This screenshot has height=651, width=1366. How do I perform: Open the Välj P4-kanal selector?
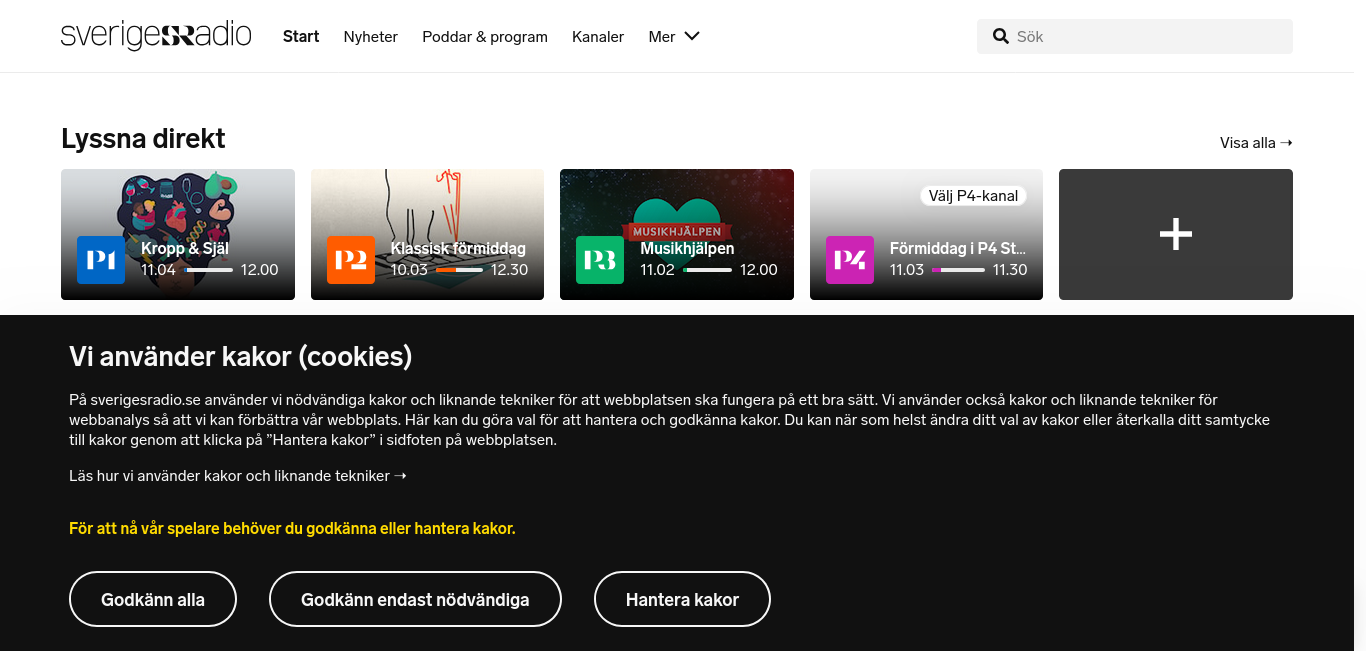tap(973, 196)
